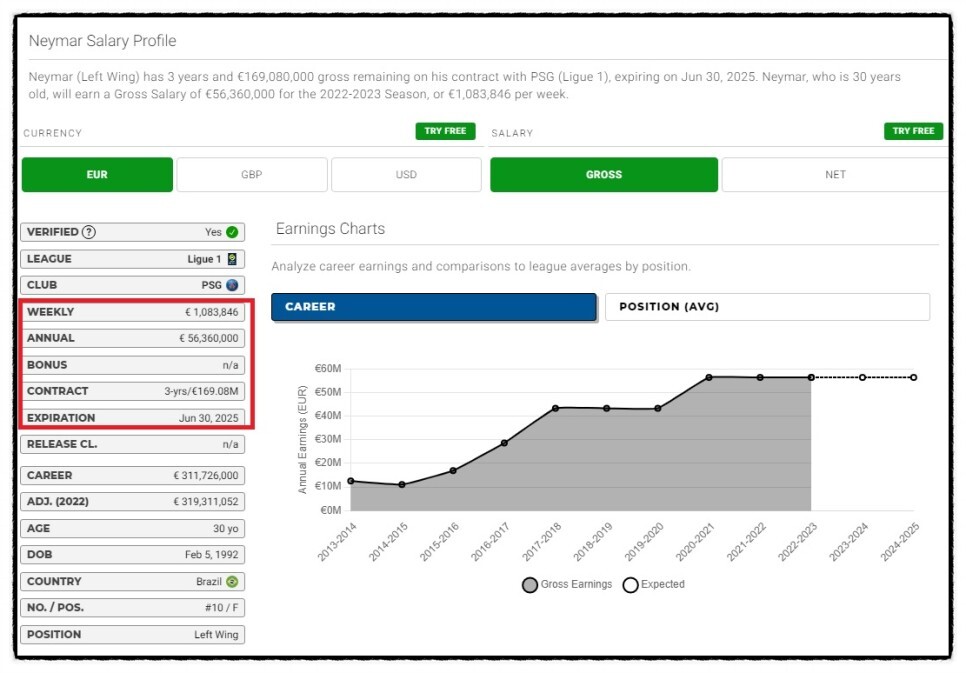Click the 2021-2022 chart data point
The height and width of the screenshot is (673, 966).
click(760, 377)
